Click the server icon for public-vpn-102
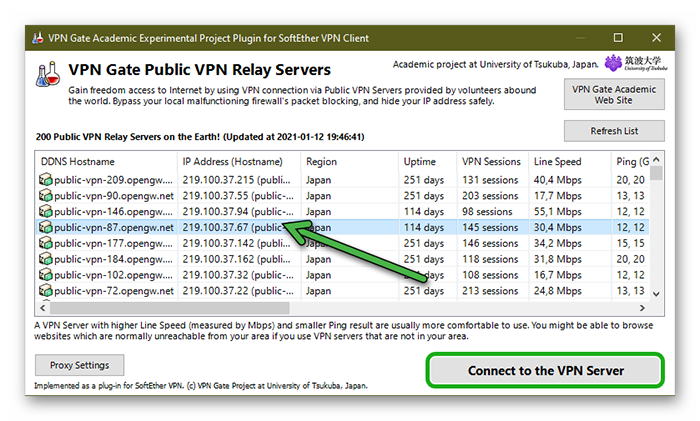The height and width of the screenshot is (421, 700). 45,275
